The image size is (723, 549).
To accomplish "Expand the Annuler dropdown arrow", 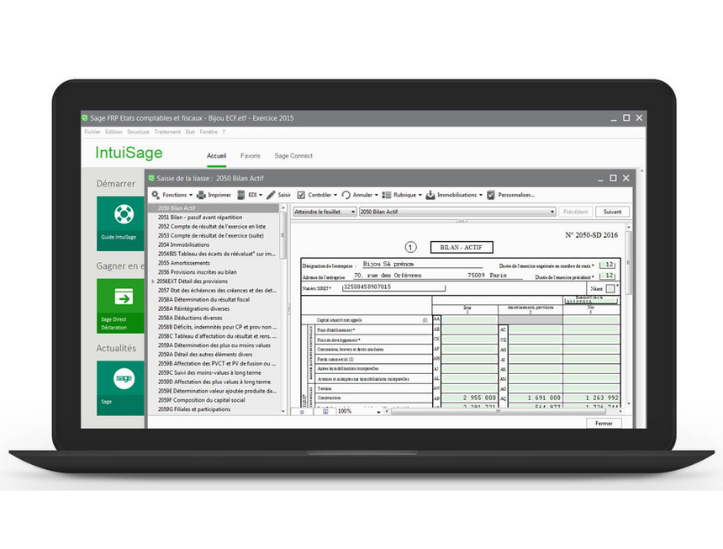I will pyautogui.click(x=376, y=195).
